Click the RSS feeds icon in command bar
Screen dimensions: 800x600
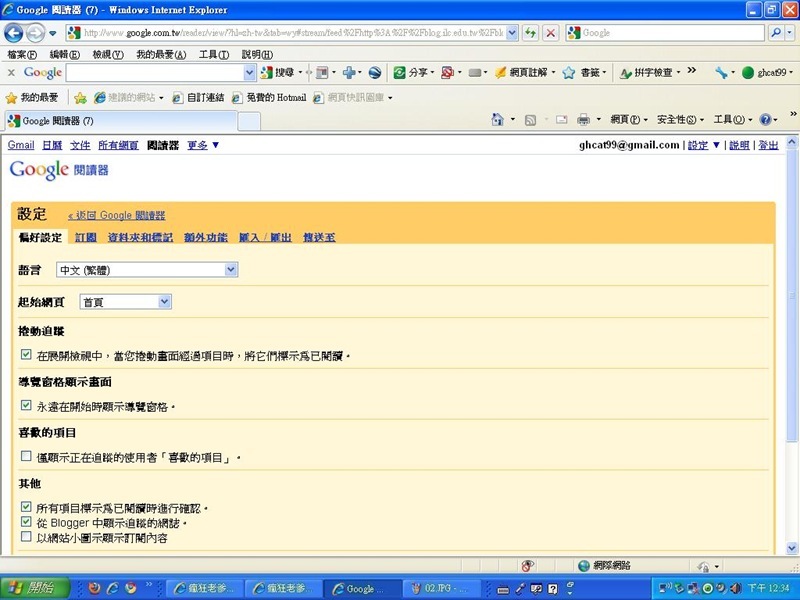[x=531, y=120]
